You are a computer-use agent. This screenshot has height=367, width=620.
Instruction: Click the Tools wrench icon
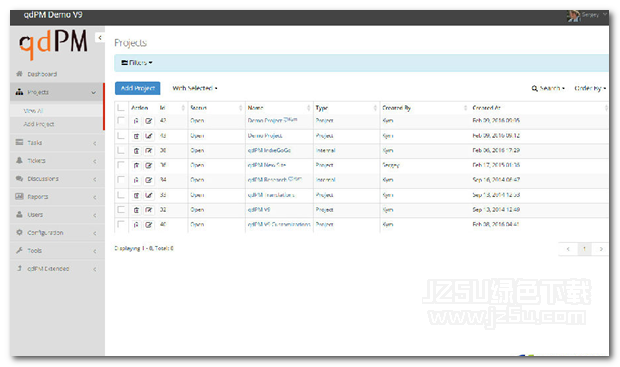click(19, 250)
